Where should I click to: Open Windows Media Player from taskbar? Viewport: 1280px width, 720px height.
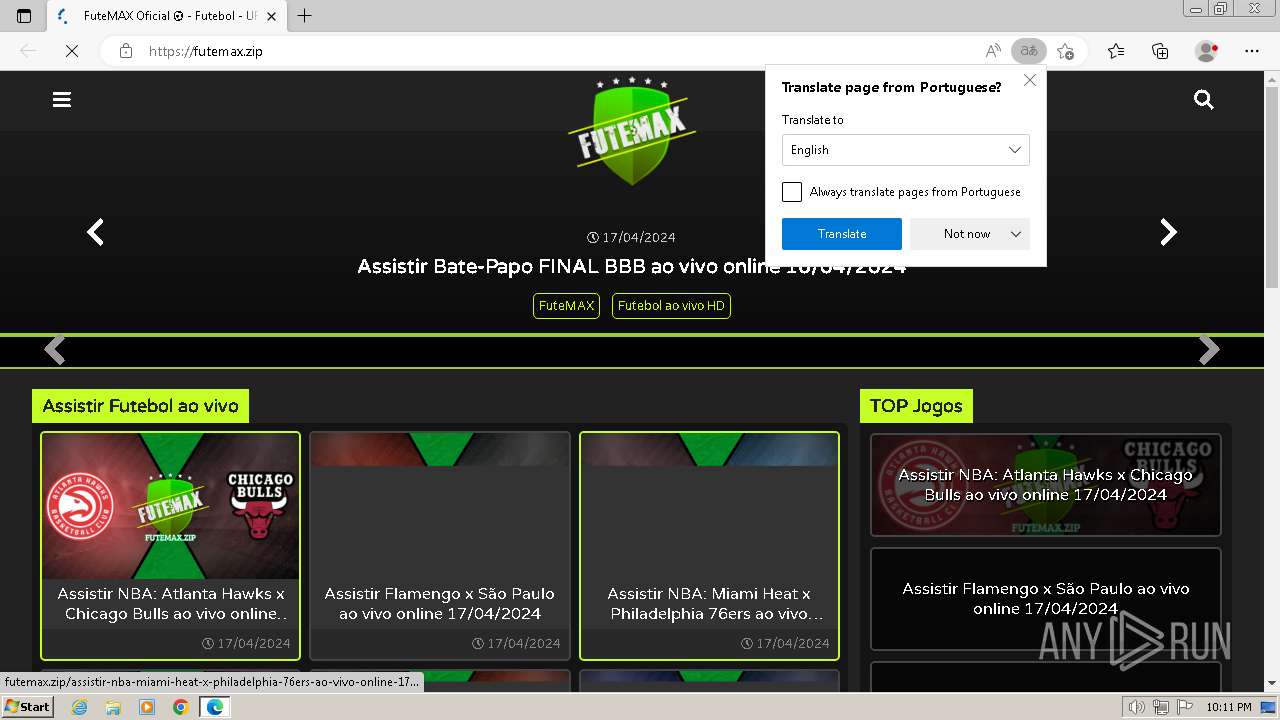coord(147,707)
